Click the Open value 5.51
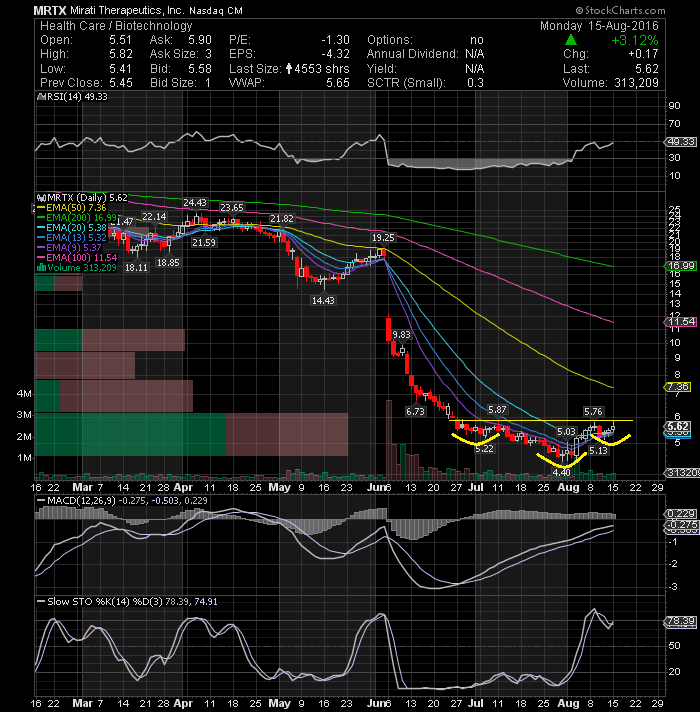Viewport: 700px width, 712px height. [120, 40]
